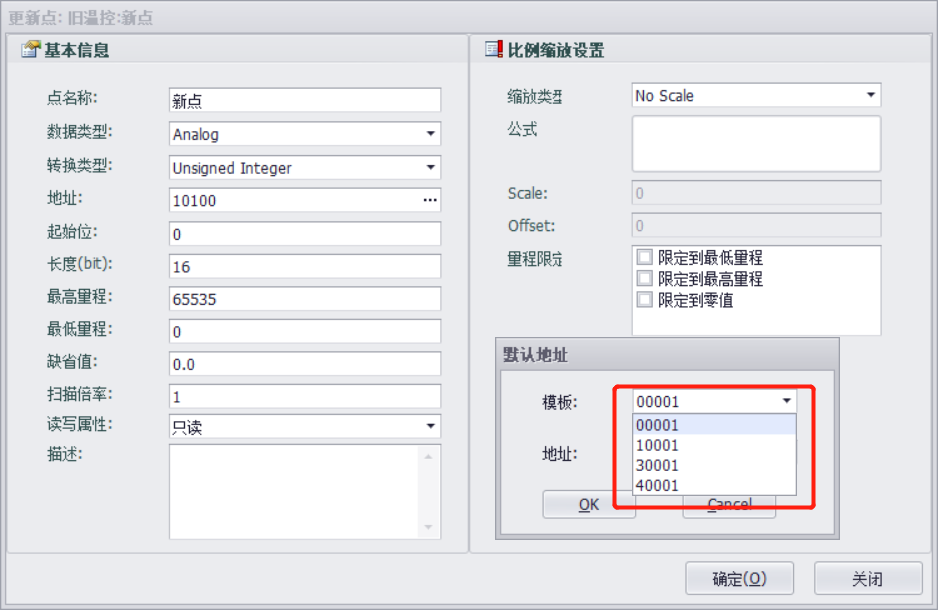Click the 比例缩放设置 panel header icon
This screenshot has height=610, width=938.
click(492, 50)
